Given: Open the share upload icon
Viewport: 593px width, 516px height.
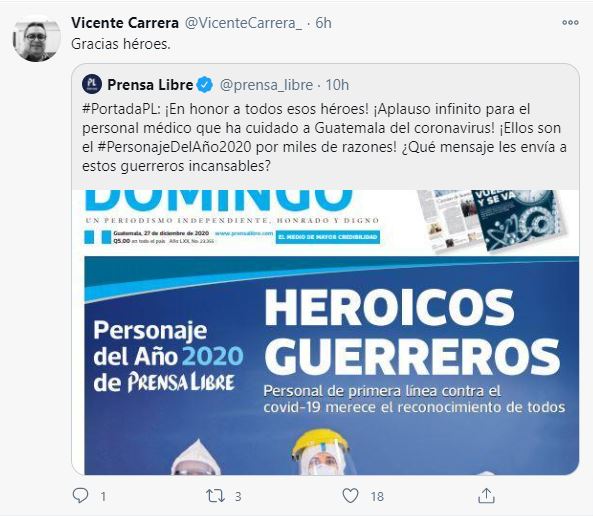Looking at the screenshot, I should pos(486,495).
